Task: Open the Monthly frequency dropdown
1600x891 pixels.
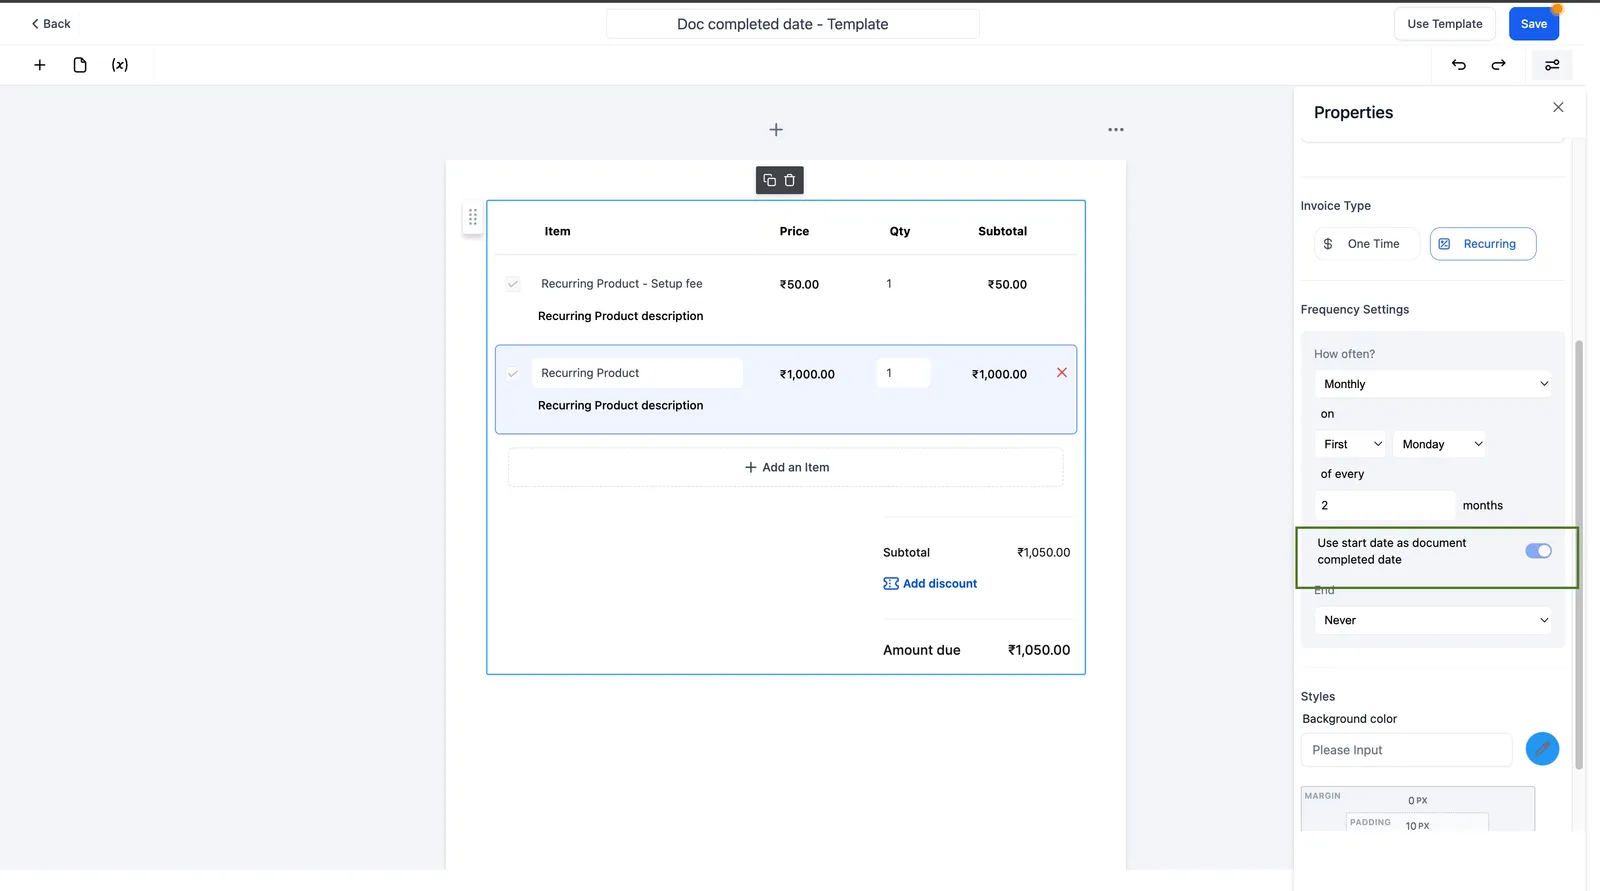Action: pyautogui.click(x=1434, y=384)
